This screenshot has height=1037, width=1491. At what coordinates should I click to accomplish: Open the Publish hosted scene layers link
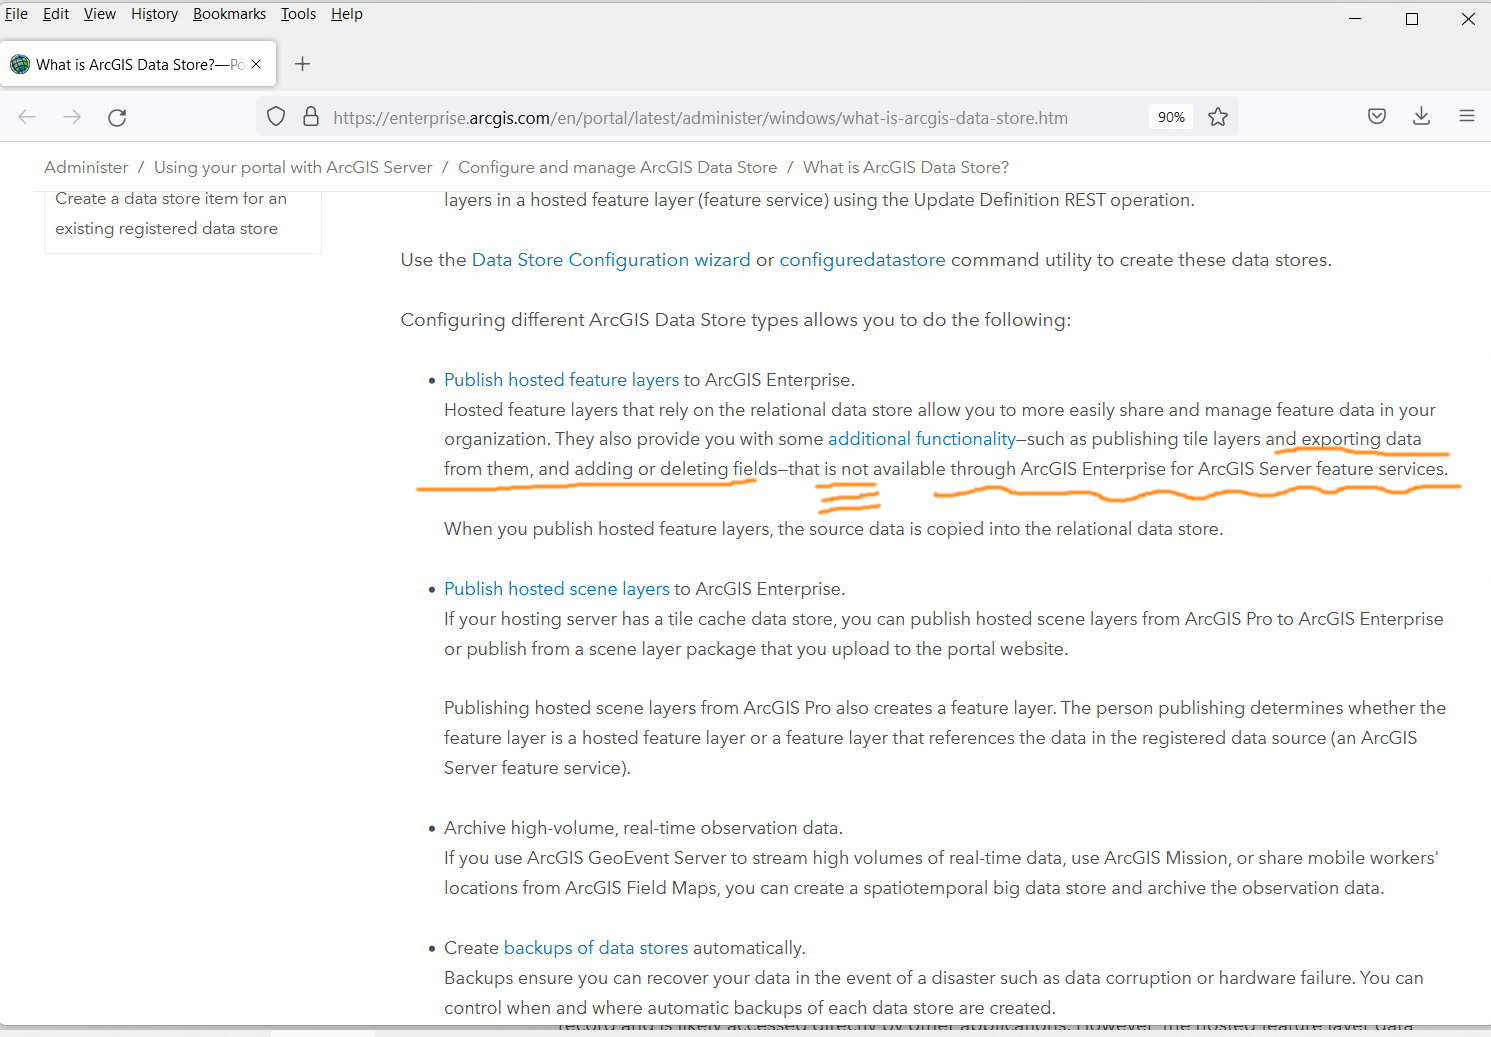[557, 589]
